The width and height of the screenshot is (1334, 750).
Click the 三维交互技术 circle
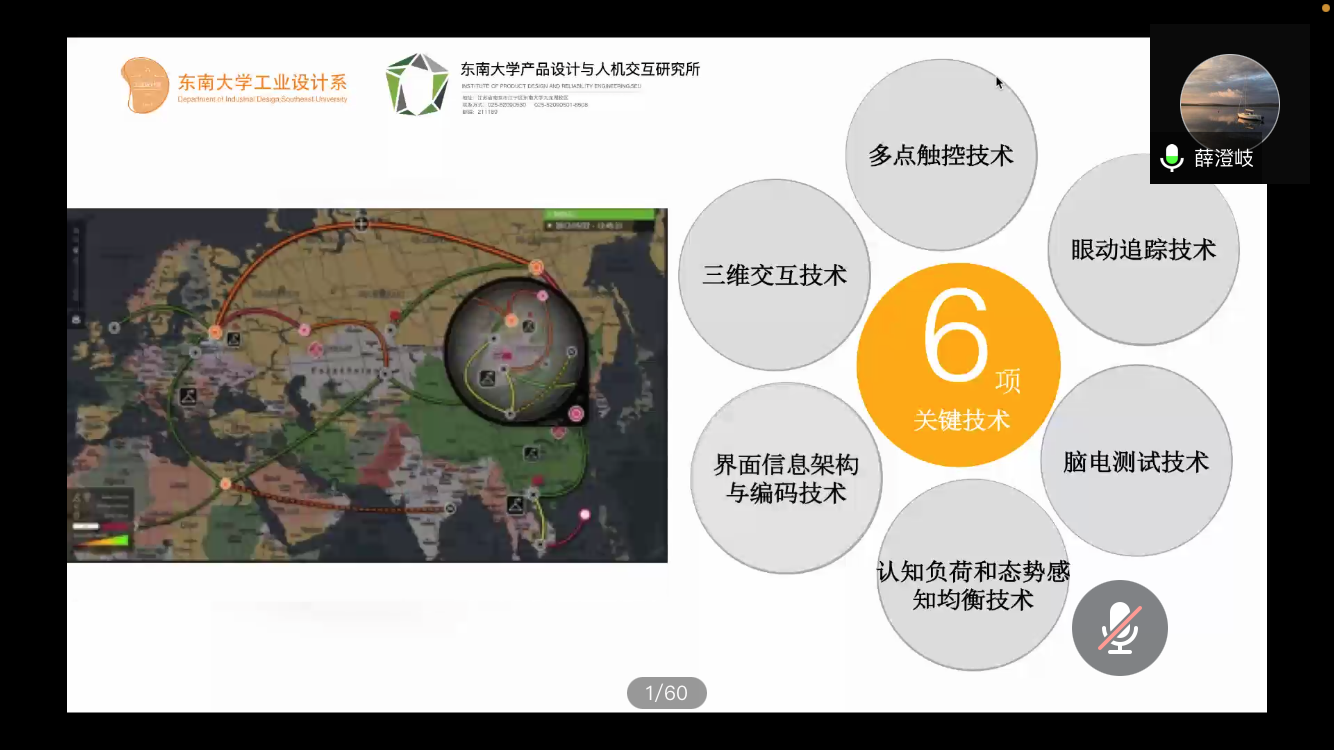(774, 275)
